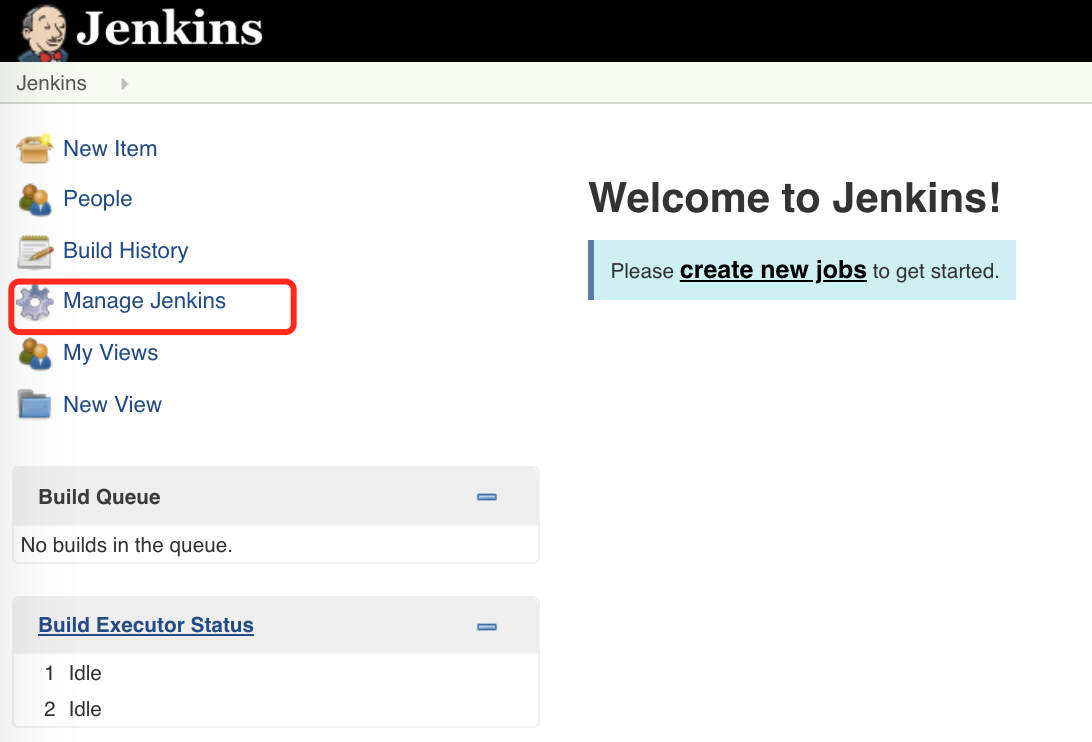Click the Manage Jenkins gear icon
Image resolution: width=1092 pixels, height=742 pixels.
point(35,303)
